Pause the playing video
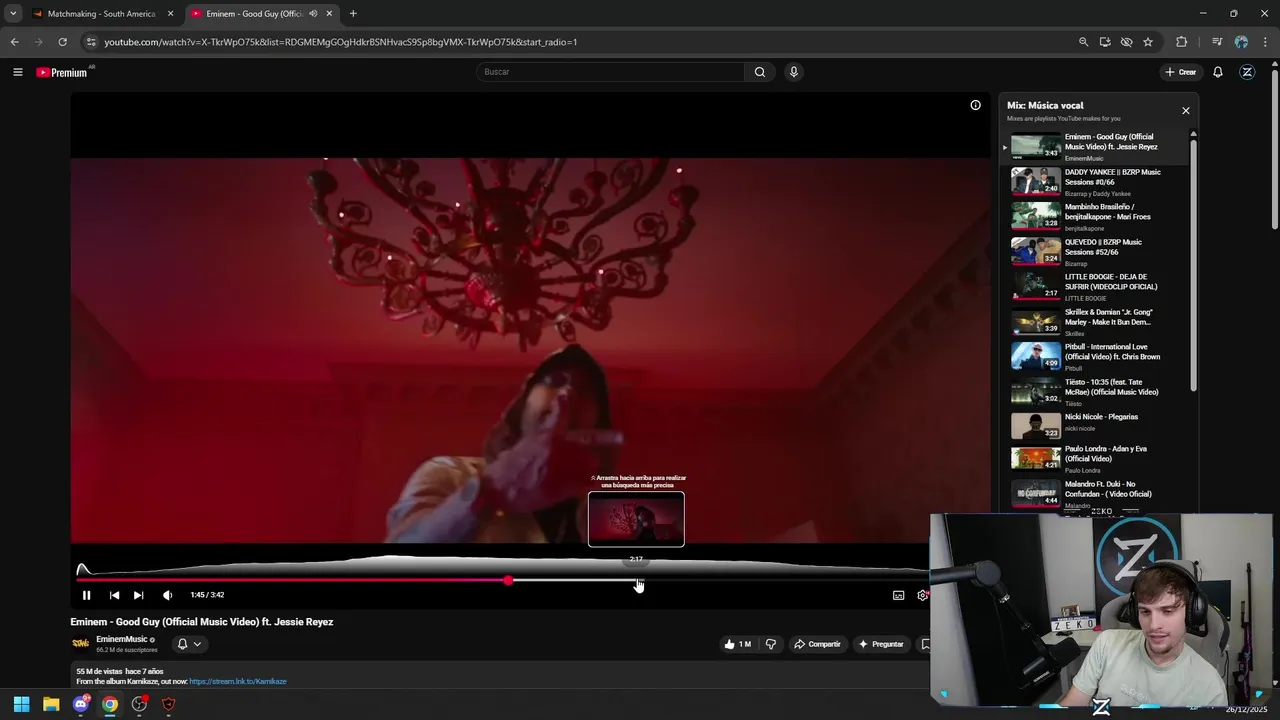Image resolution: width=1280 pixels, height=720 pixels. tap(86, 595)
